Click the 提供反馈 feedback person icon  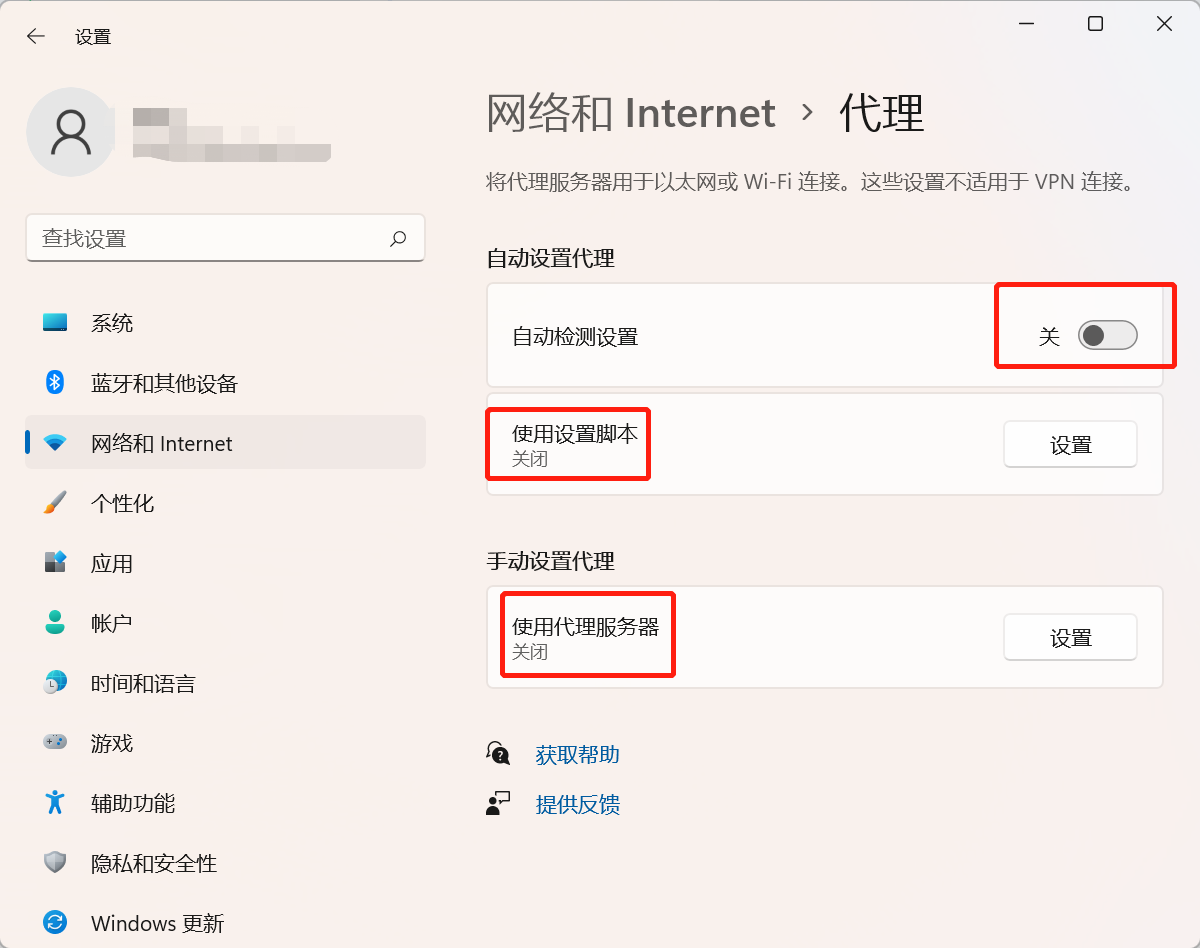tap(498, 804)
